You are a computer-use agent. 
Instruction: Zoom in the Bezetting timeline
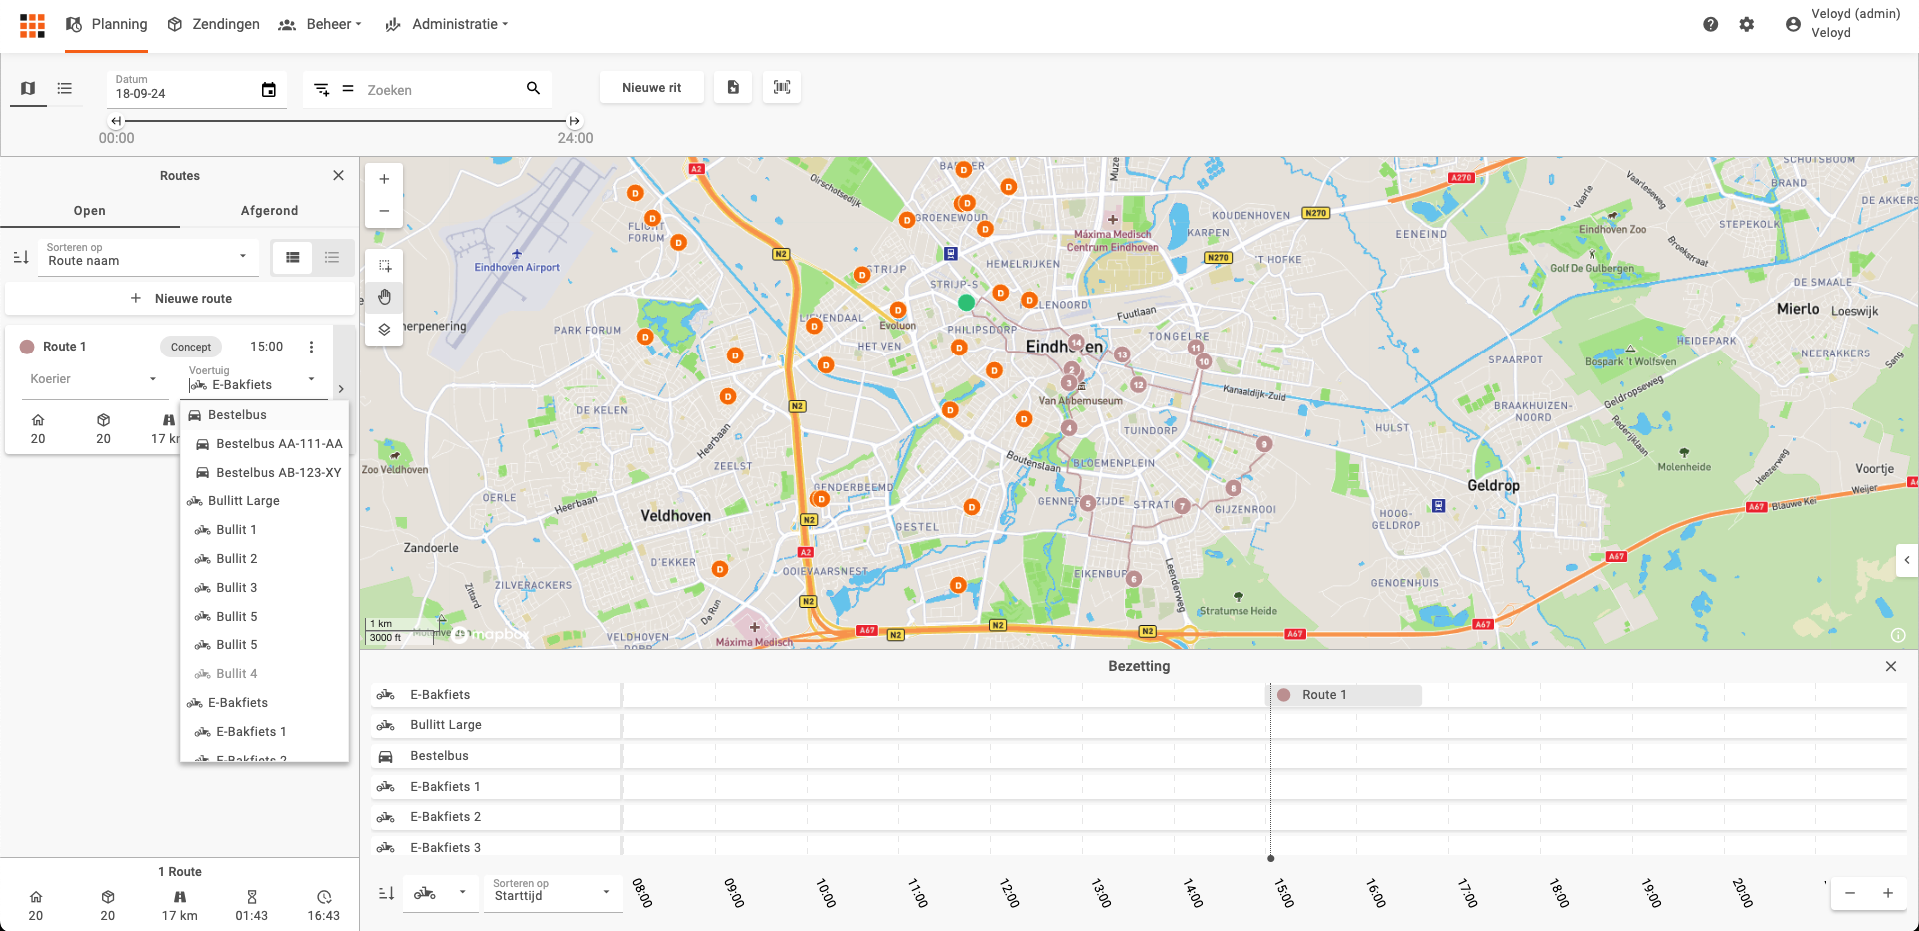click(x=1888, y=893)
